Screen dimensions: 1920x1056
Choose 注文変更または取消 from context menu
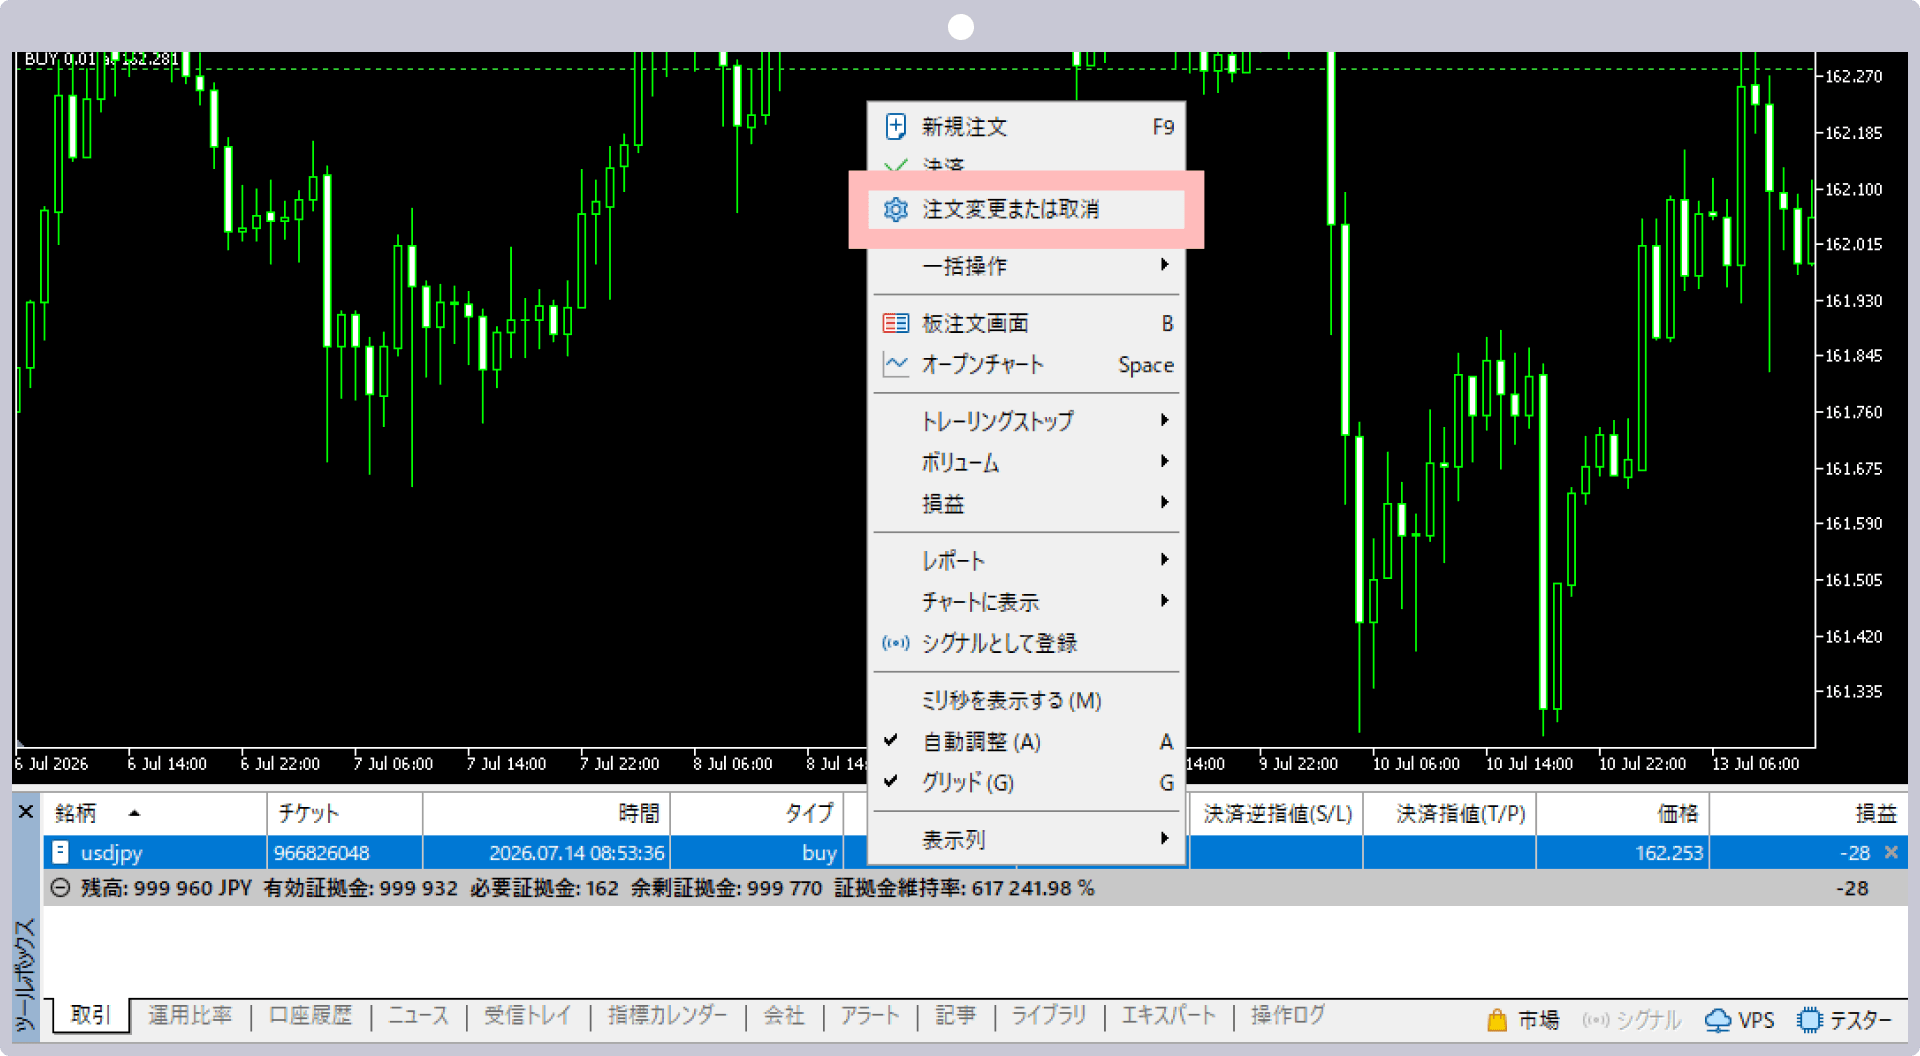(1028, 209)
